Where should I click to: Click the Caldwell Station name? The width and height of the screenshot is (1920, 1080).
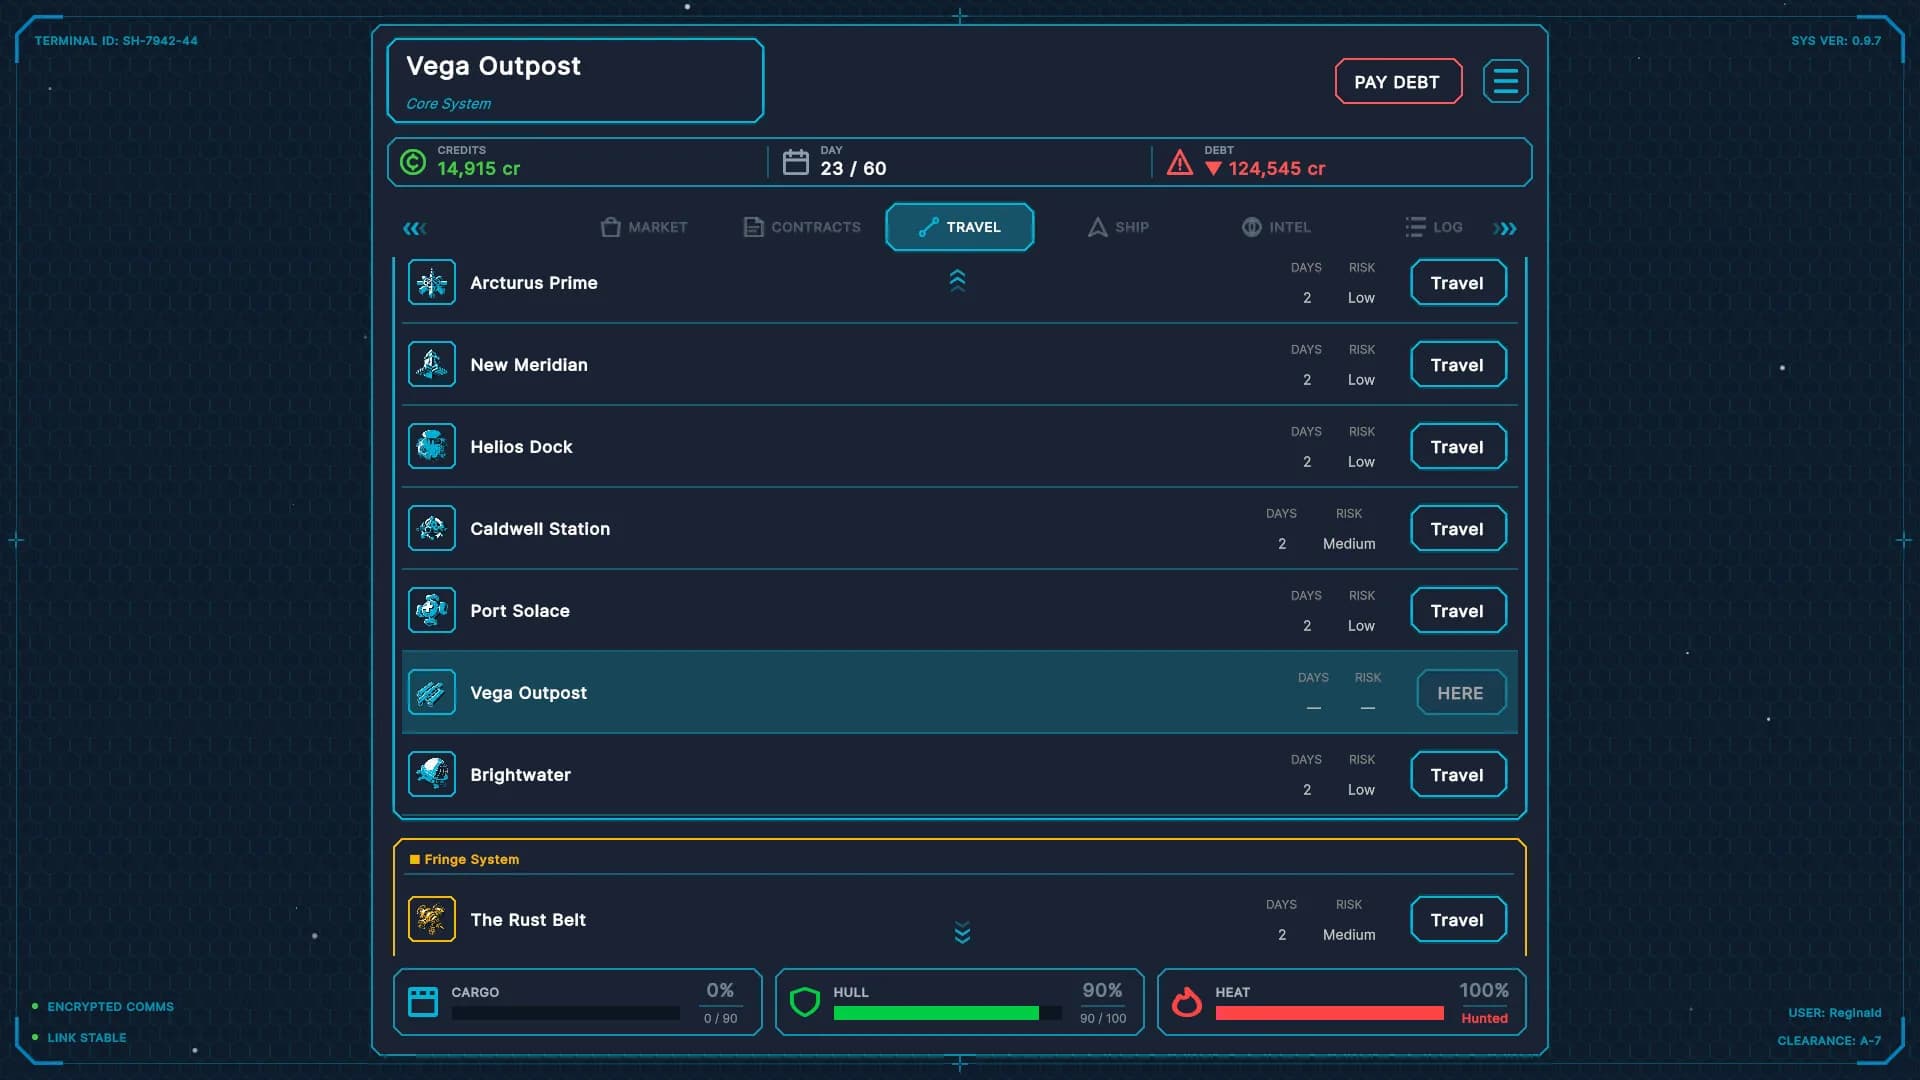pos(540,529)
